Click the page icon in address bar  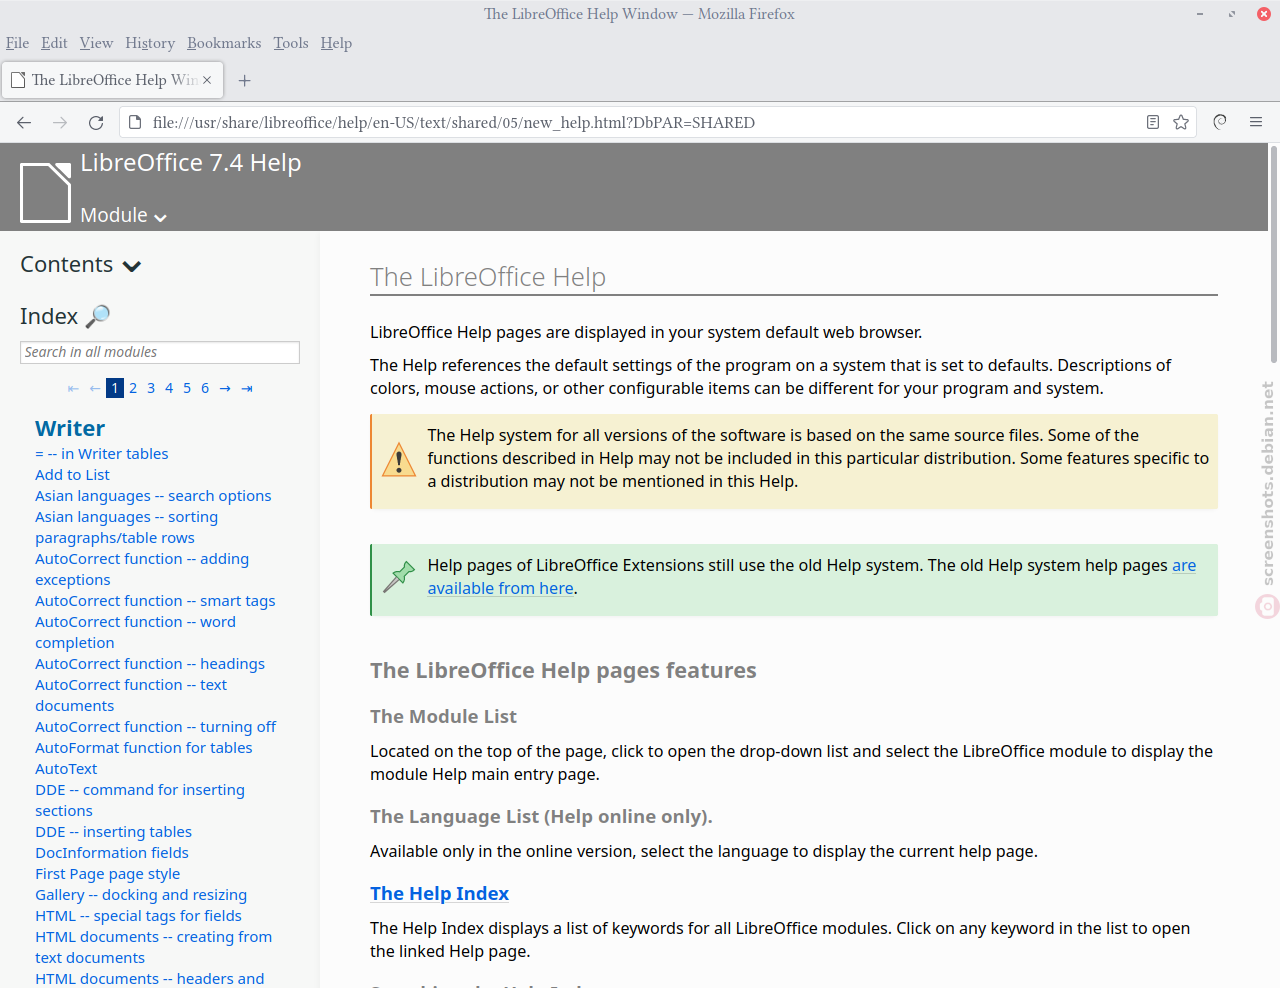click(136, 122)
